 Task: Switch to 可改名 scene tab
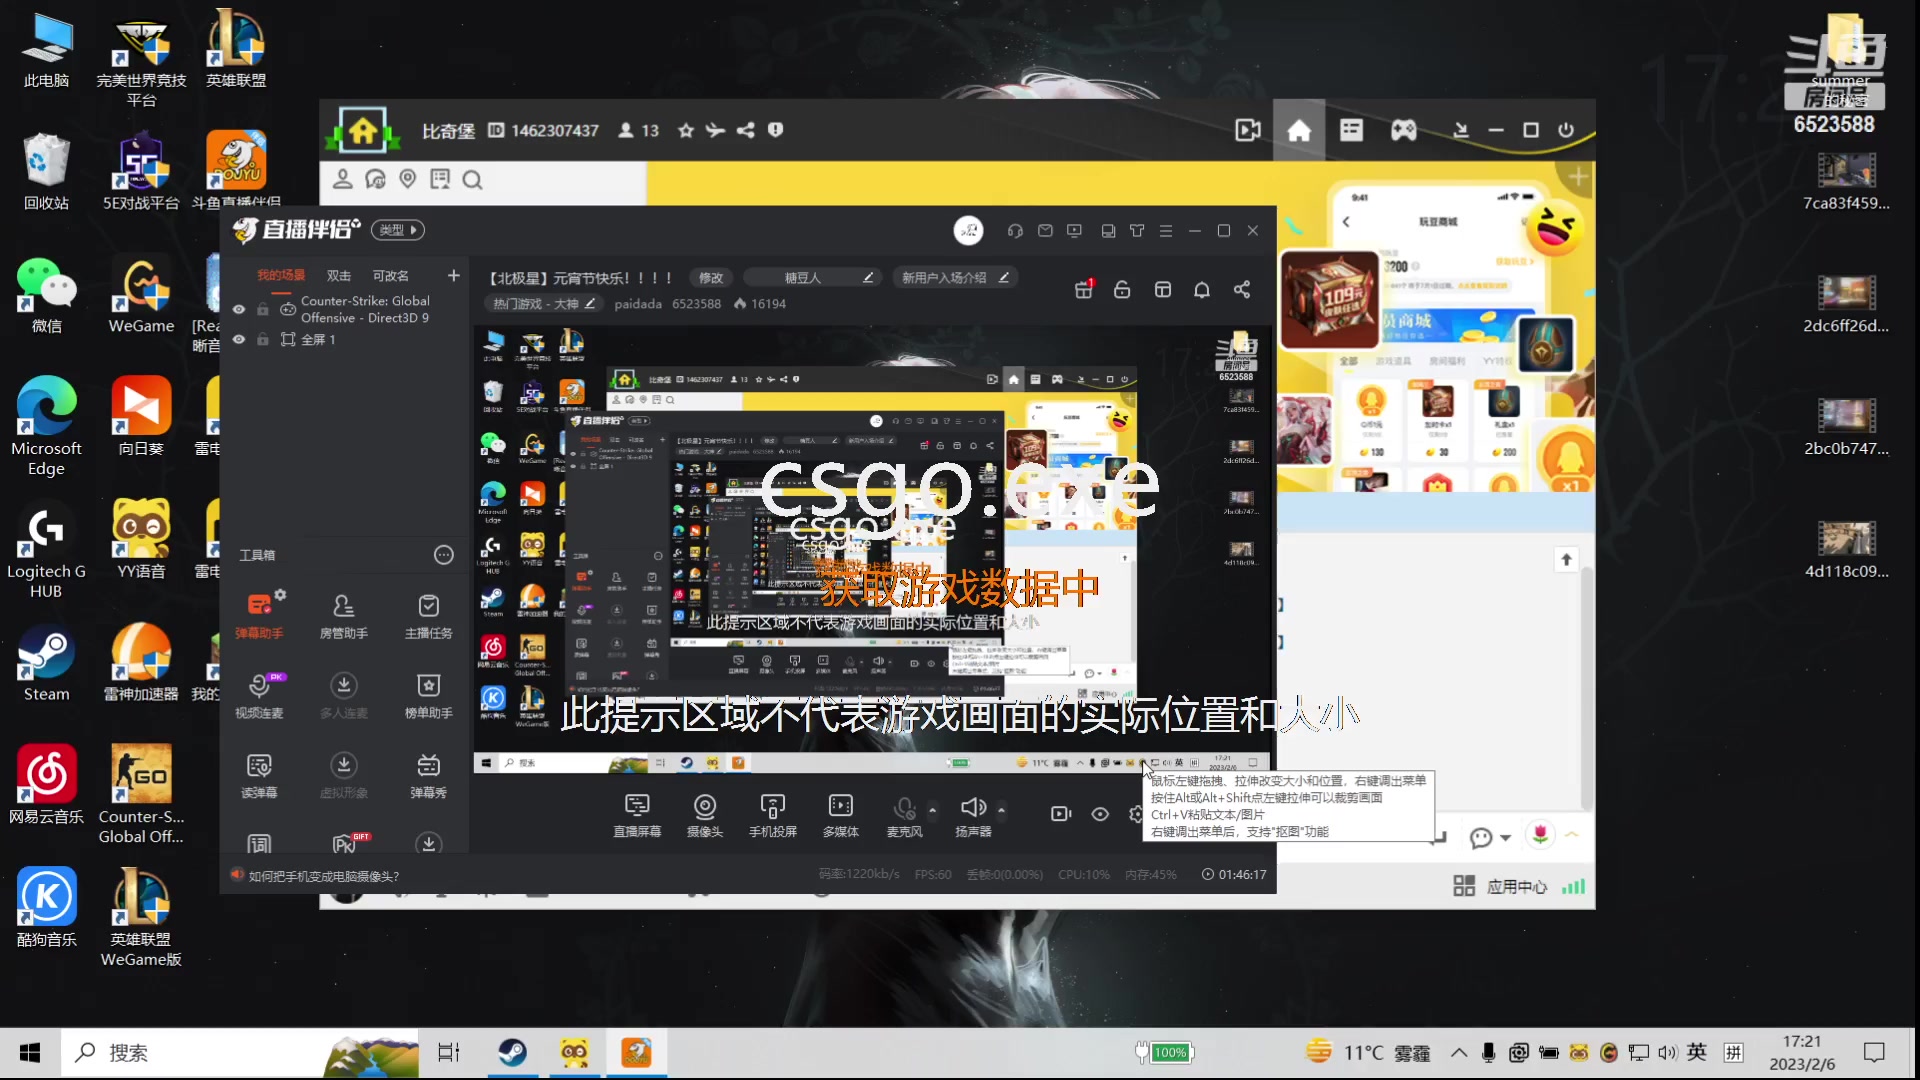click(x=391, y=275)
